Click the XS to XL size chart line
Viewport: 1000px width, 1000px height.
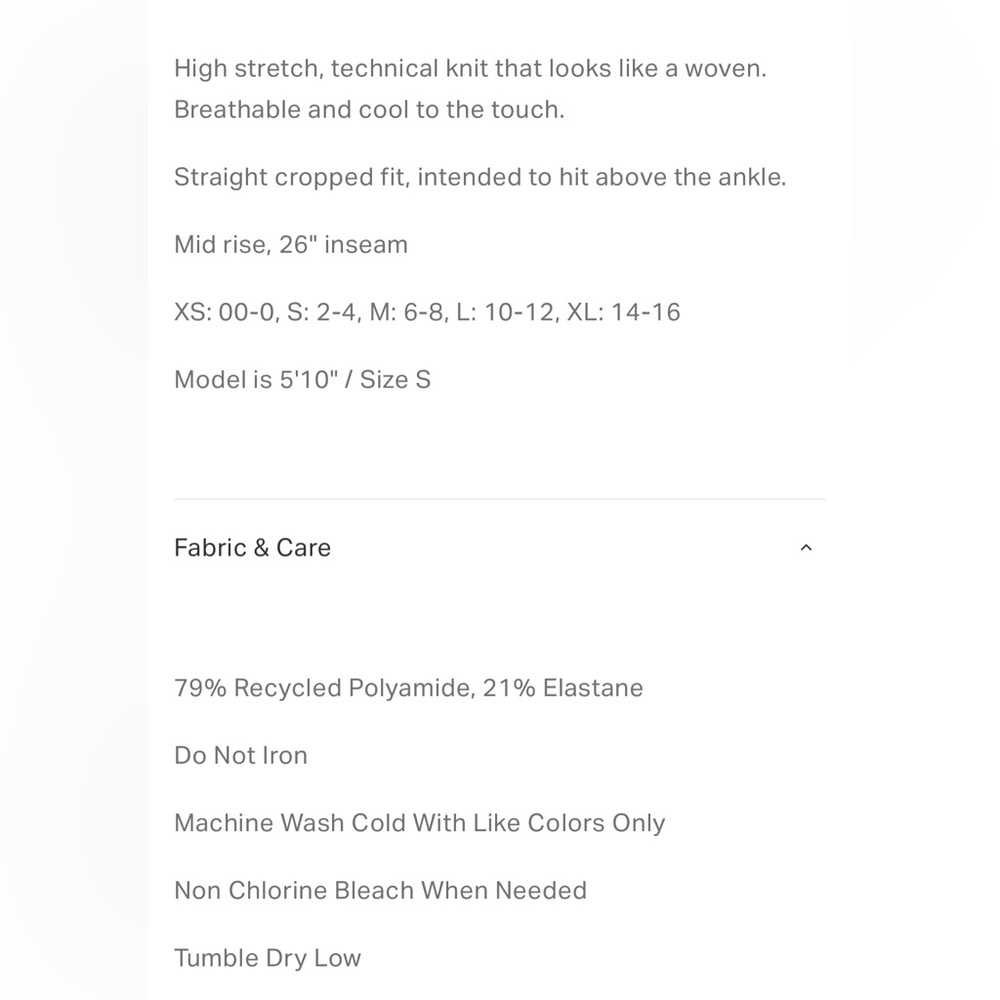pos(427,312)
